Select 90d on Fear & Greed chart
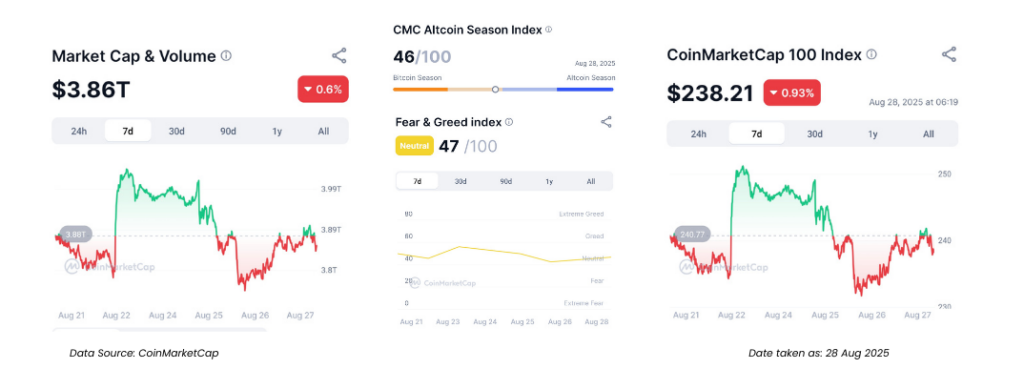Image resolution: width=1024 pixels, height=369 pixels. (505, 181)
